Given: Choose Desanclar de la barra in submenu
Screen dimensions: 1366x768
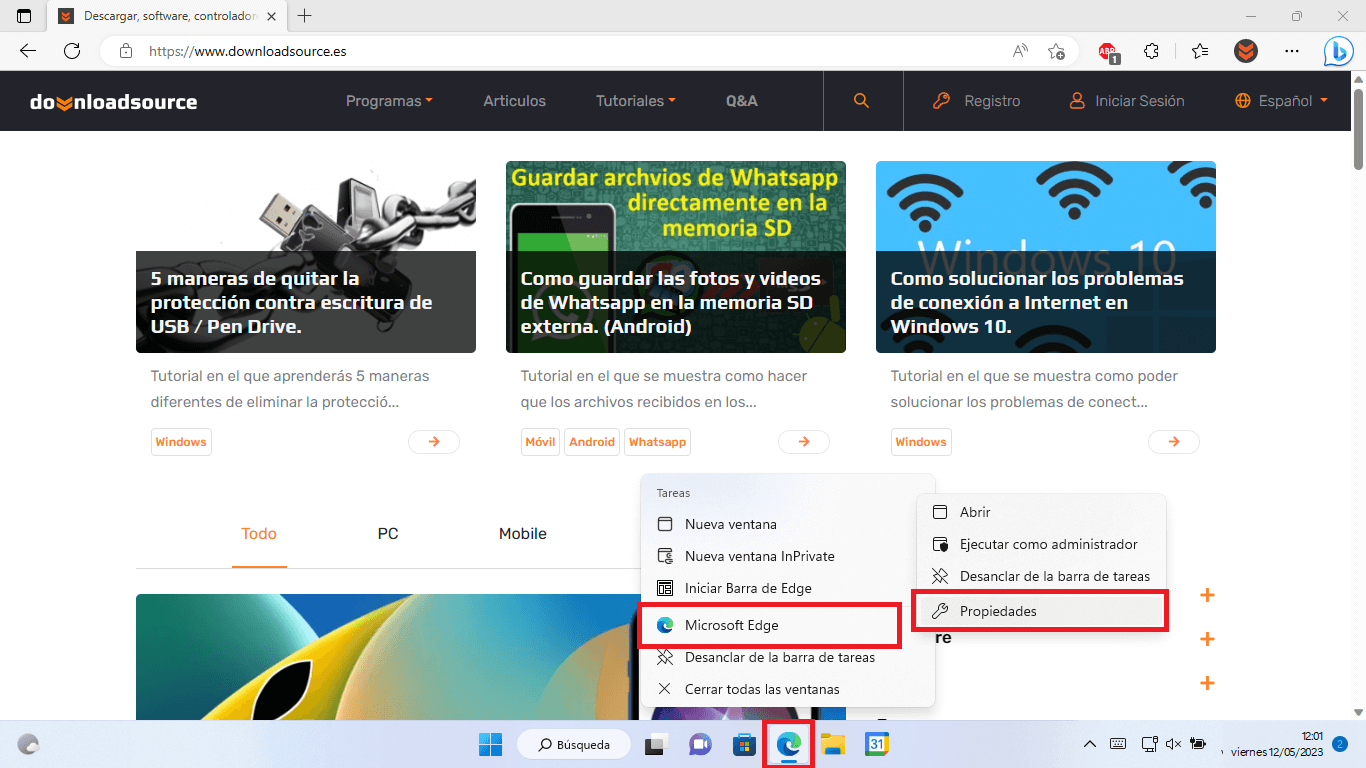Looking at the screenshot, I should pos(1041,576).
